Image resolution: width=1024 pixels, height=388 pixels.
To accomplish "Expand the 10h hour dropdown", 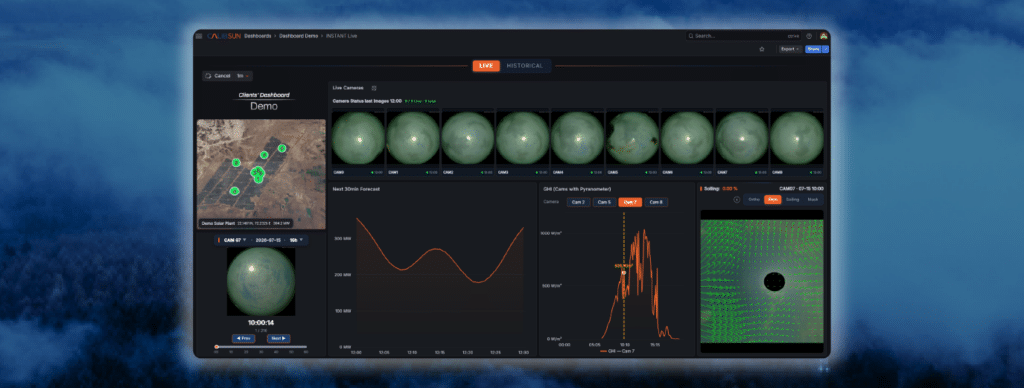I will pyautogui.click(x=296, y=240).
